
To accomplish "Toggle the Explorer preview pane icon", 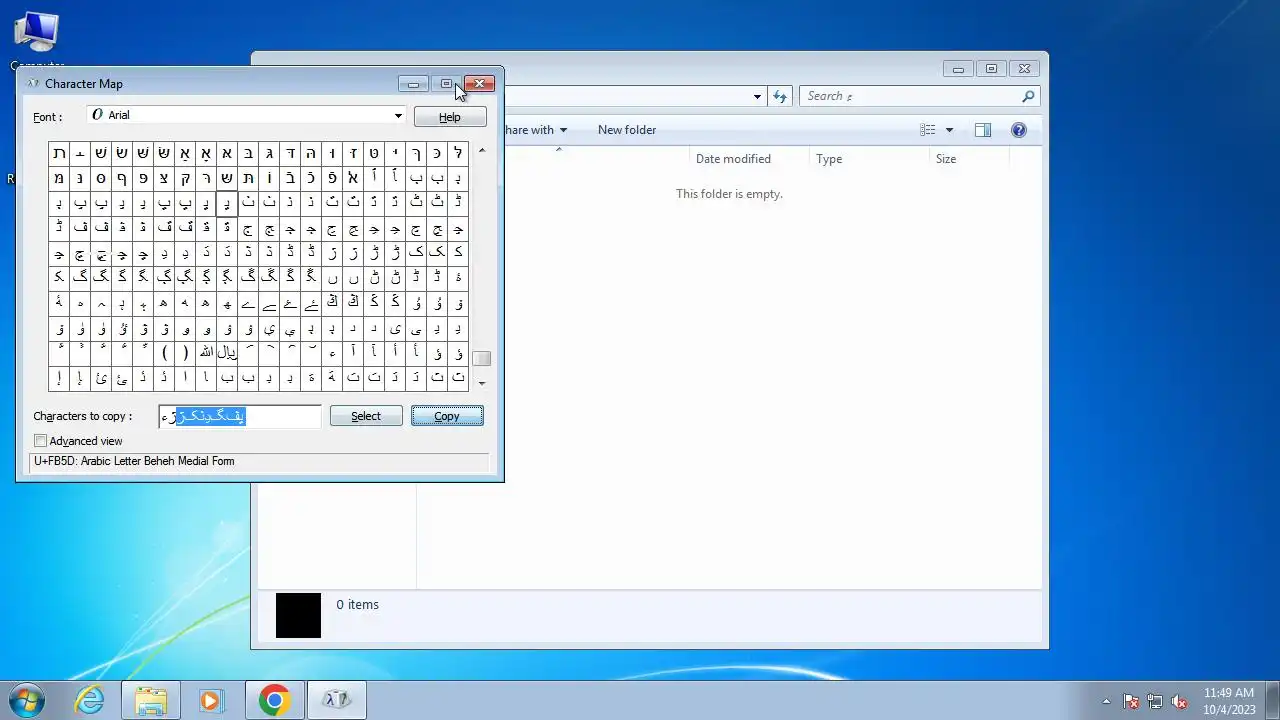I will [983, 130].
